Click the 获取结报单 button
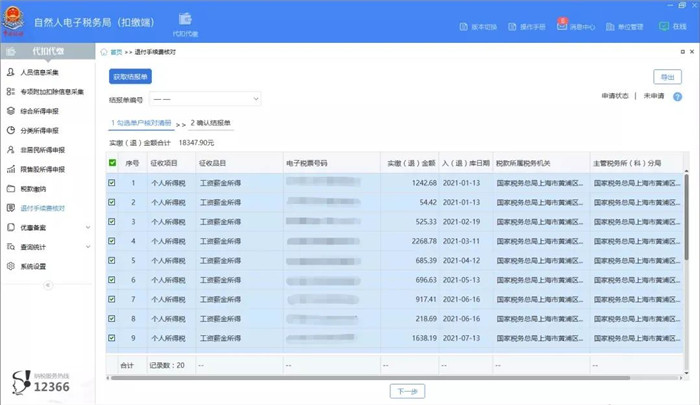The height and width of the screenshot is (405, 700). click(x=130, y=76)
